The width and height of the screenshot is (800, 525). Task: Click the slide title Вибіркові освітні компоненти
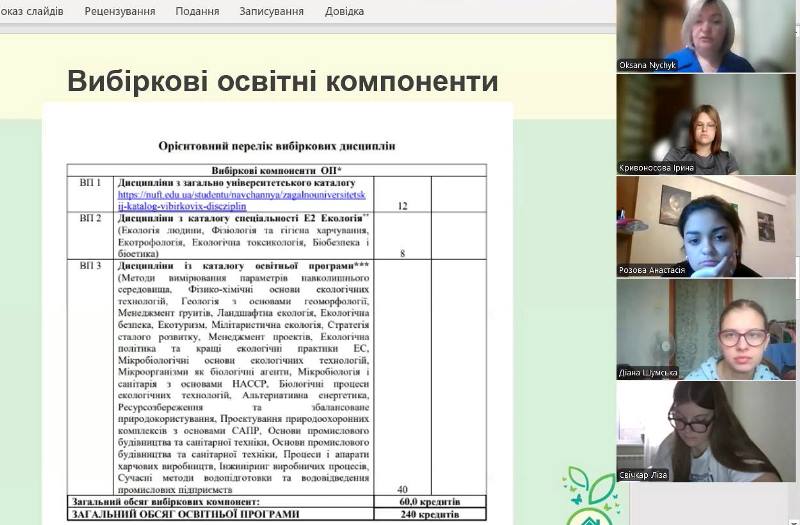click(x=282, y=81)
